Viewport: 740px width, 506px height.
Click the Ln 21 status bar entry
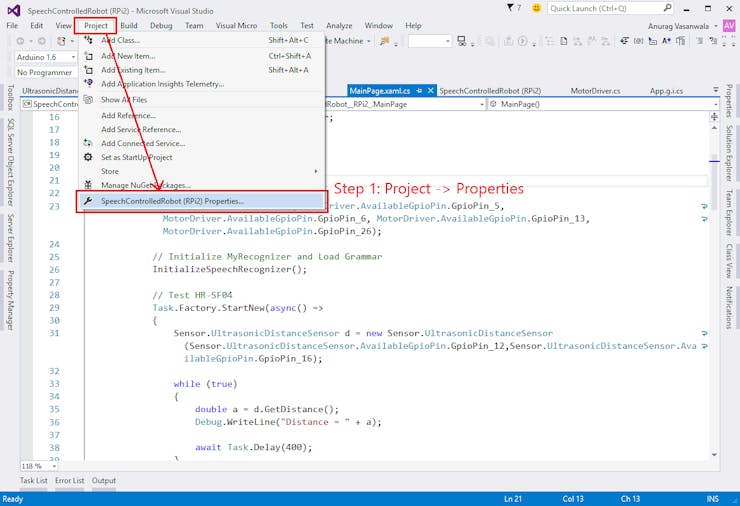coord(513,499)
